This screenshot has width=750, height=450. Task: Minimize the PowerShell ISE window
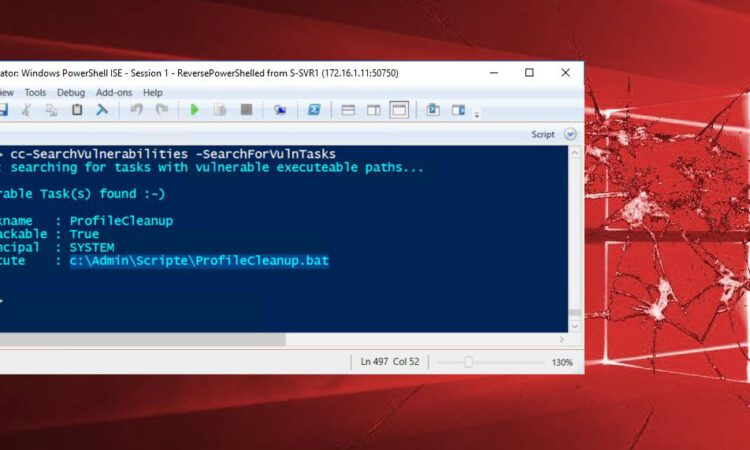494,73
